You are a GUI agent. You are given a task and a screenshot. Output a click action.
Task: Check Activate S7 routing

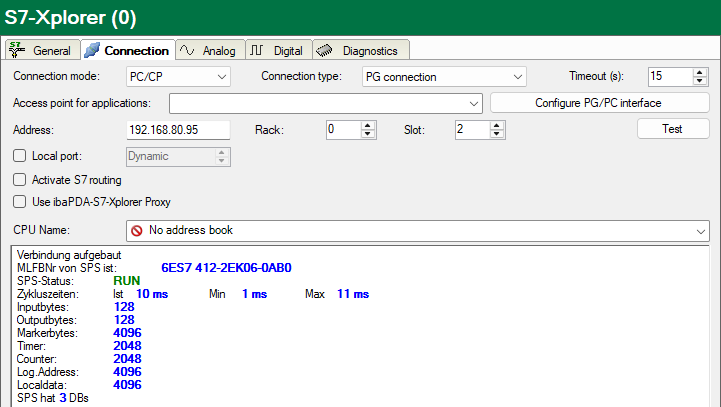tap(19, 179)
